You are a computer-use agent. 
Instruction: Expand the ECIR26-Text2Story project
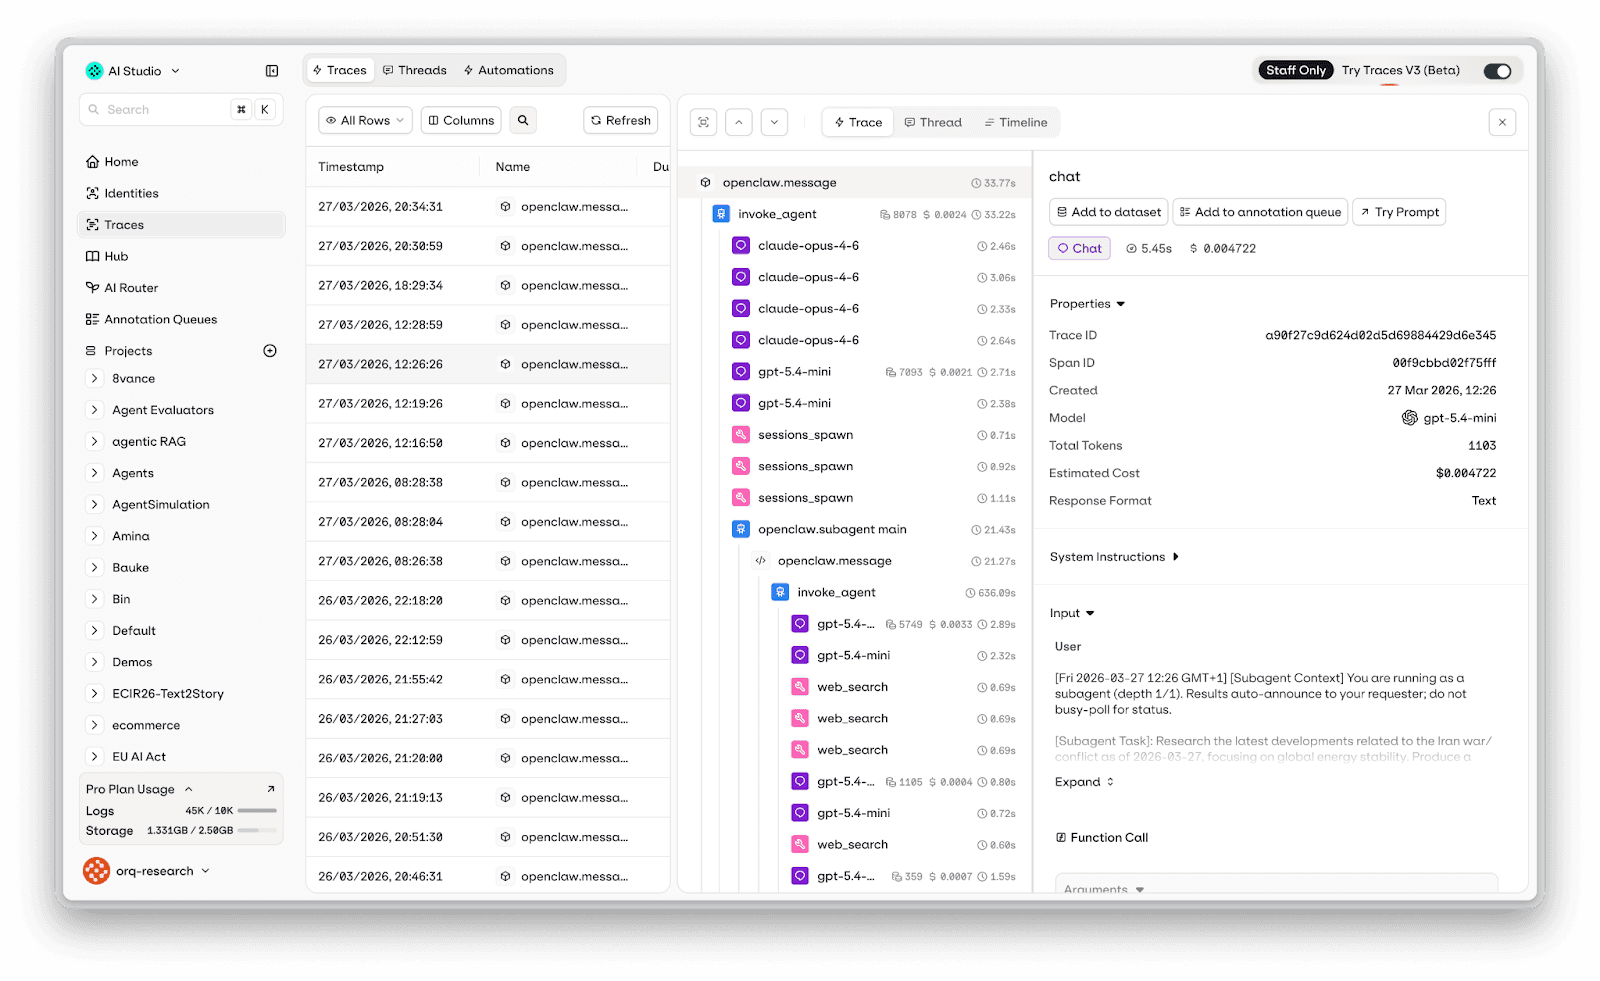pos(95,694)
